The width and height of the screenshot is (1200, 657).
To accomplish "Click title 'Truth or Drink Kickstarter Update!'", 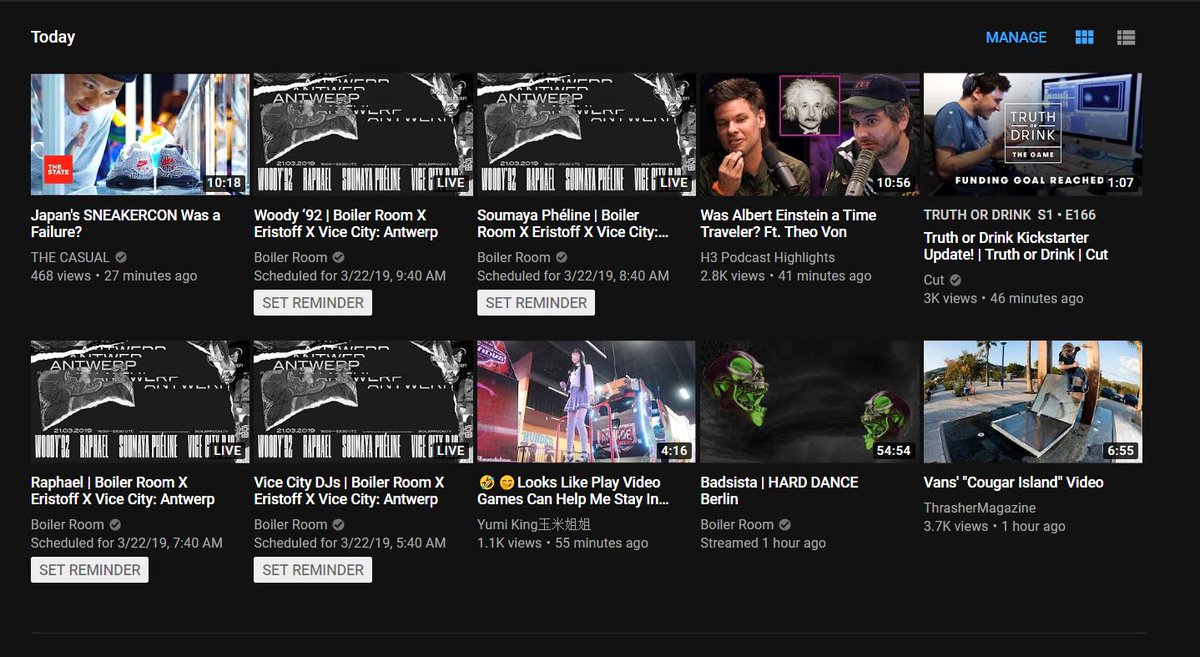I will click(1016, 246).
